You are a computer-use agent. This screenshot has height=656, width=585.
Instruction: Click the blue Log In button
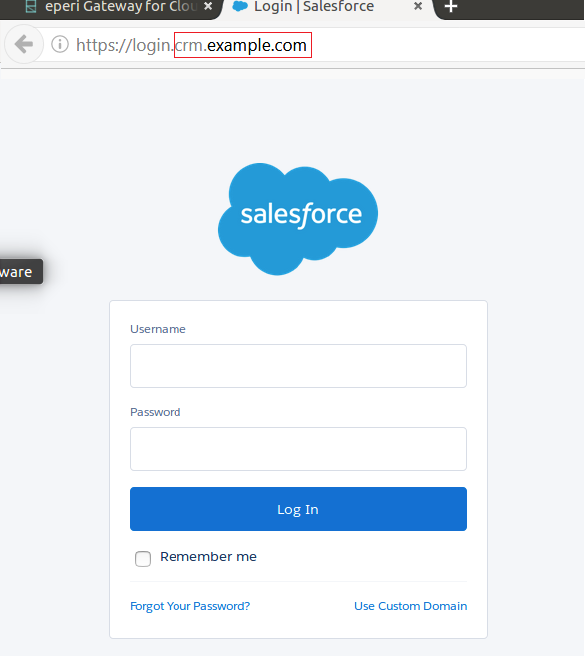(x=298, y=509)
